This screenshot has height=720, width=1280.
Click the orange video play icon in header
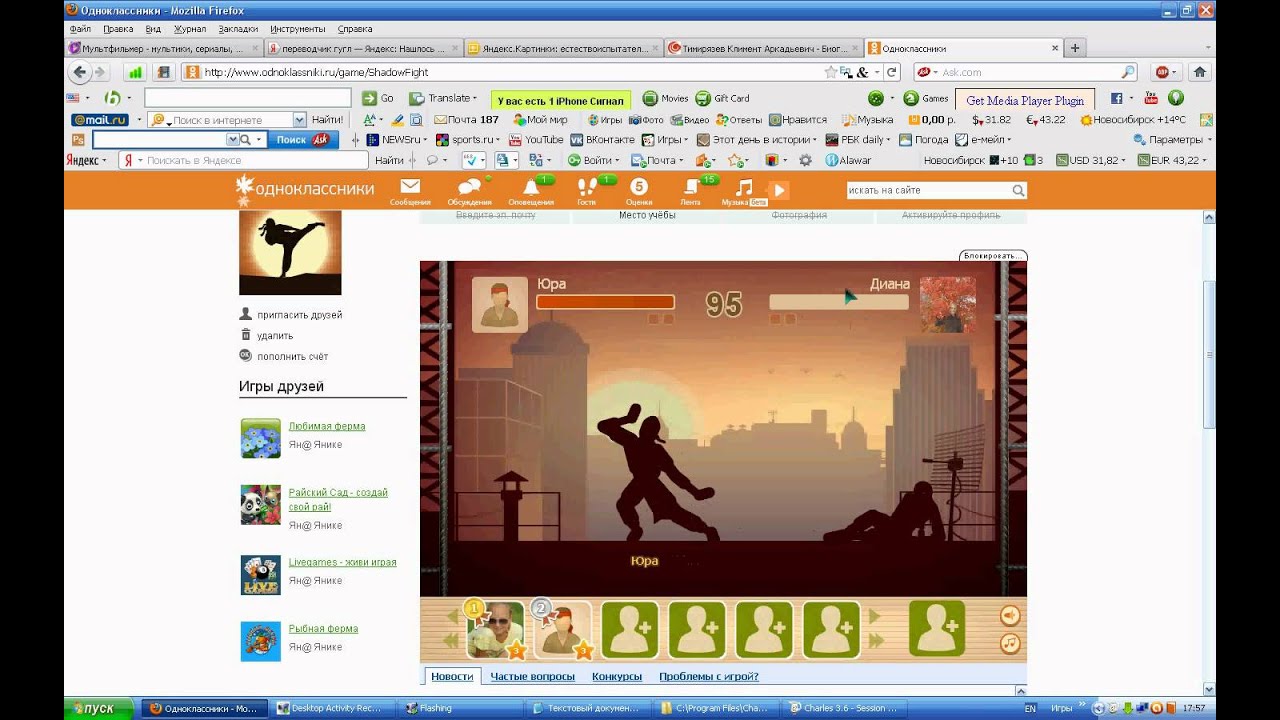(778, 190)
